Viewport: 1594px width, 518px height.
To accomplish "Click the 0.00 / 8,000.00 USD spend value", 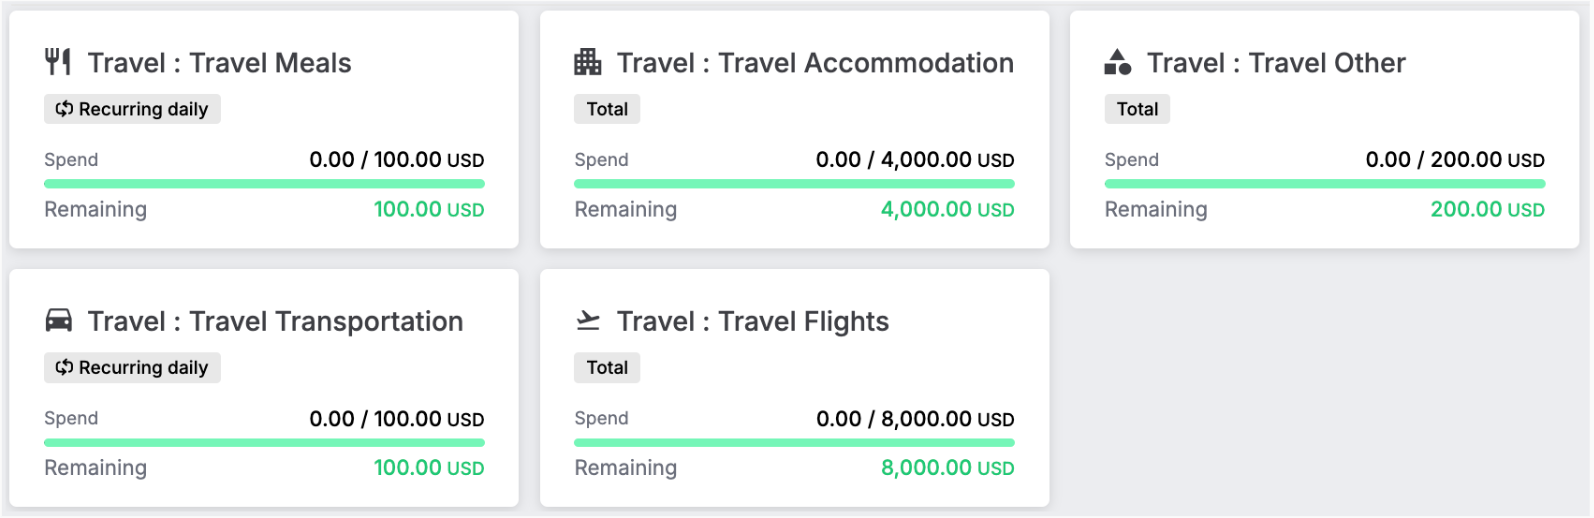I will pyautogui.click(x=915, y=419).
